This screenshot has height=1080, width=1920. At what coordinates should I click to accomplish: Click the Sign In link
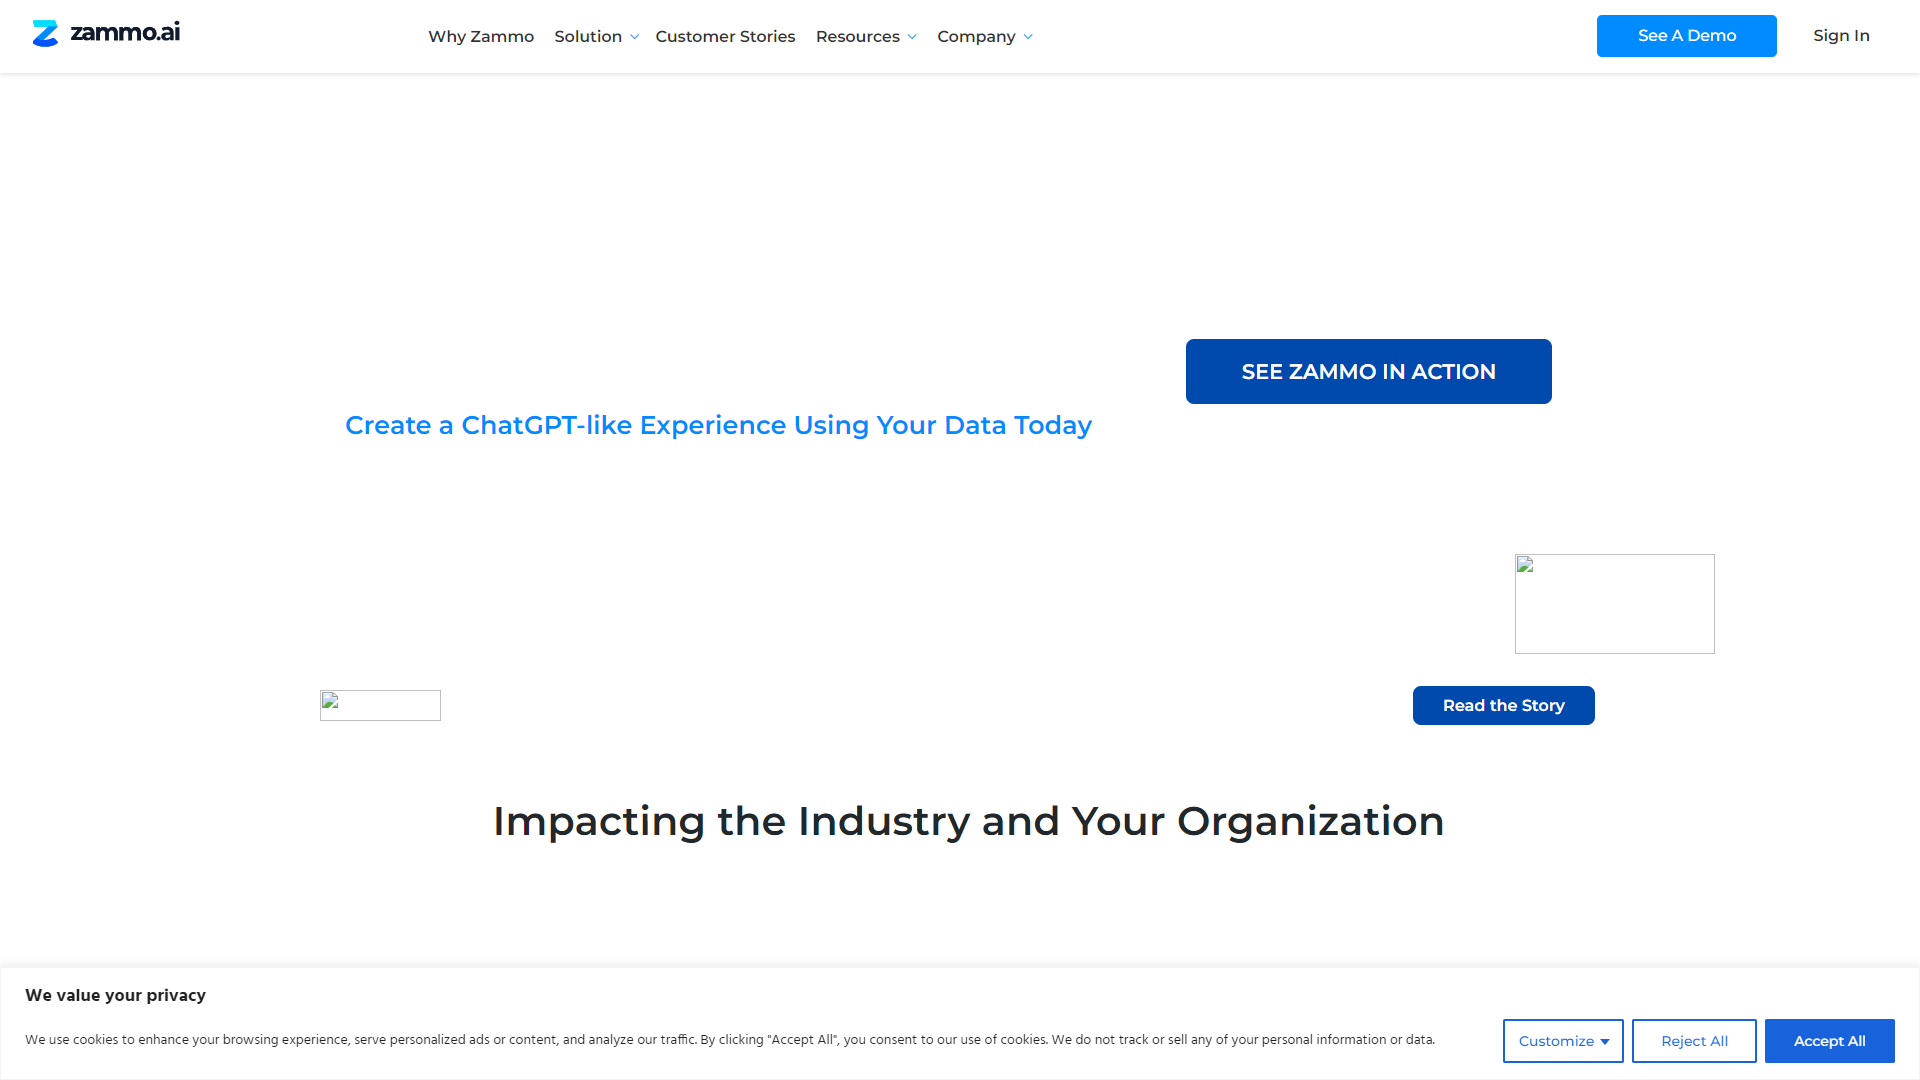click(1841, 36)
